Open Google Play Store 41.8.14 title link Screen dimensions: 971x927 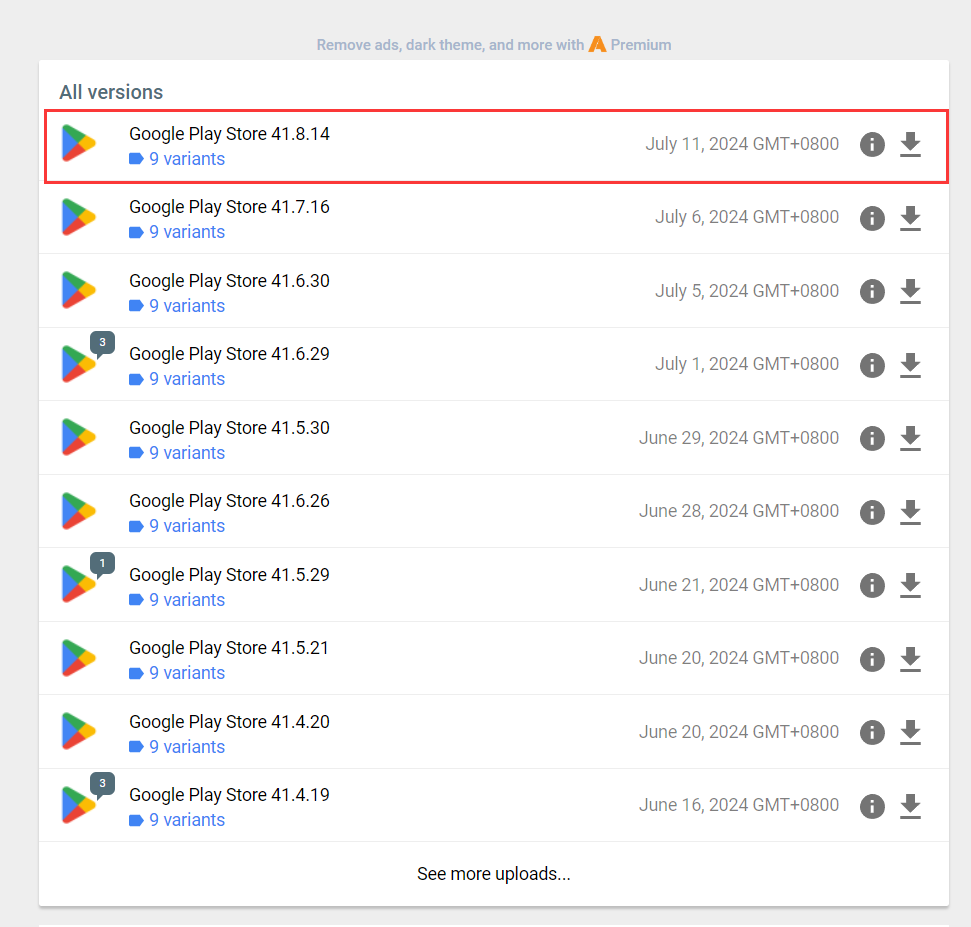click(x=229, y=134)
